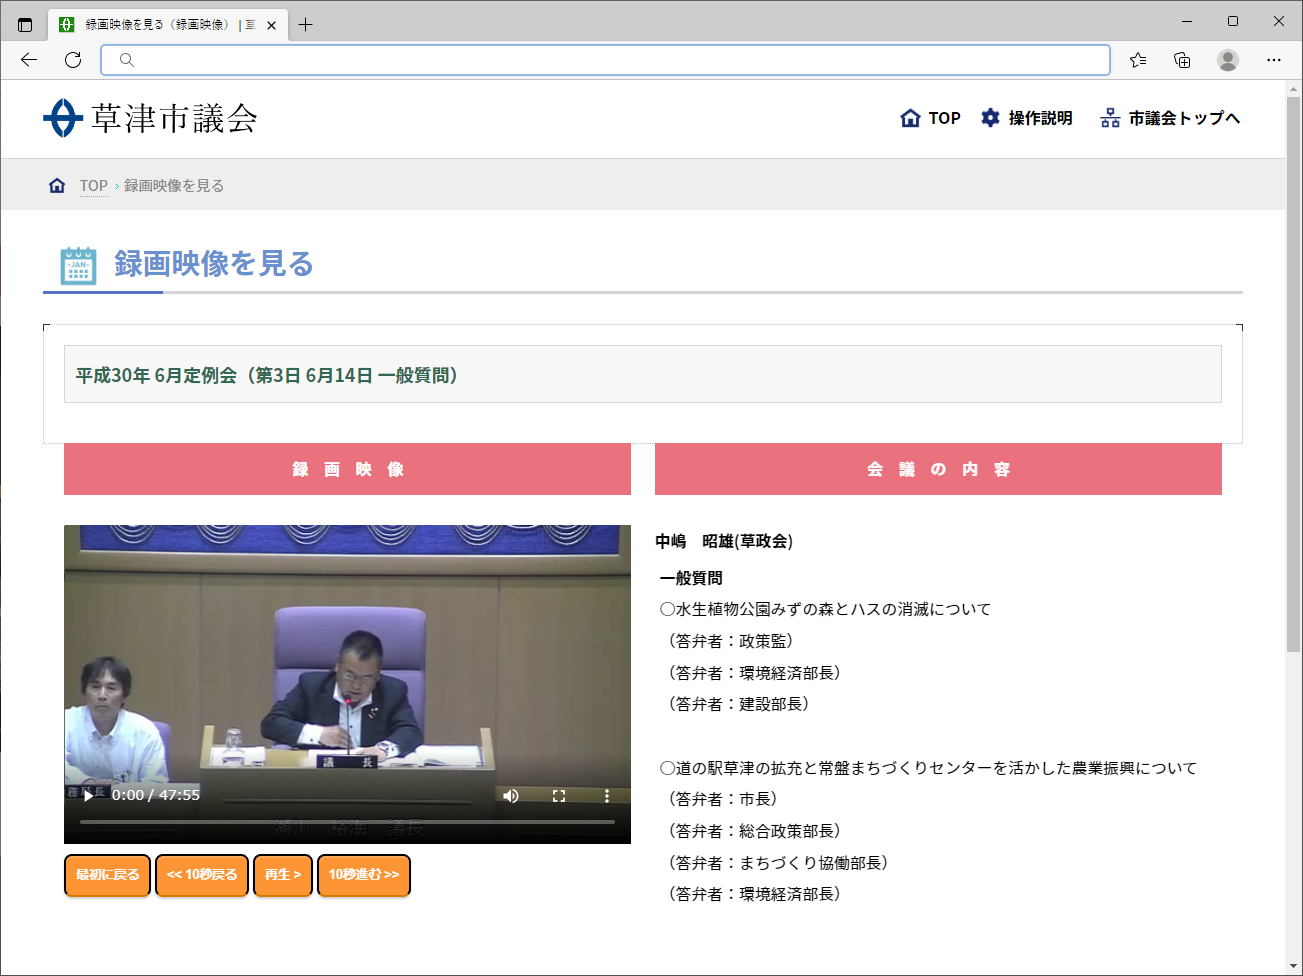This screenshot has height=976, width=1303.
Task: Click the 水生植物公園みずの森 topic line
Action: pyautogui.click(x=825, y=609)
